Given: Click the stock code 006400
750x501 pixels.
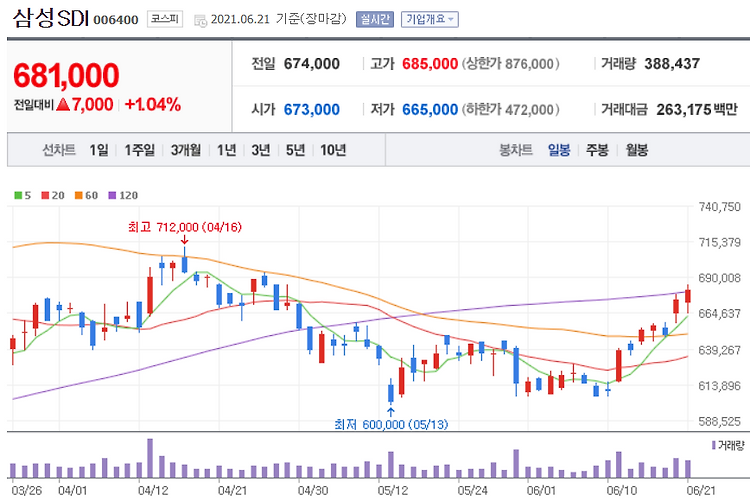Looking at the screenshot, I should coord(116,20).
